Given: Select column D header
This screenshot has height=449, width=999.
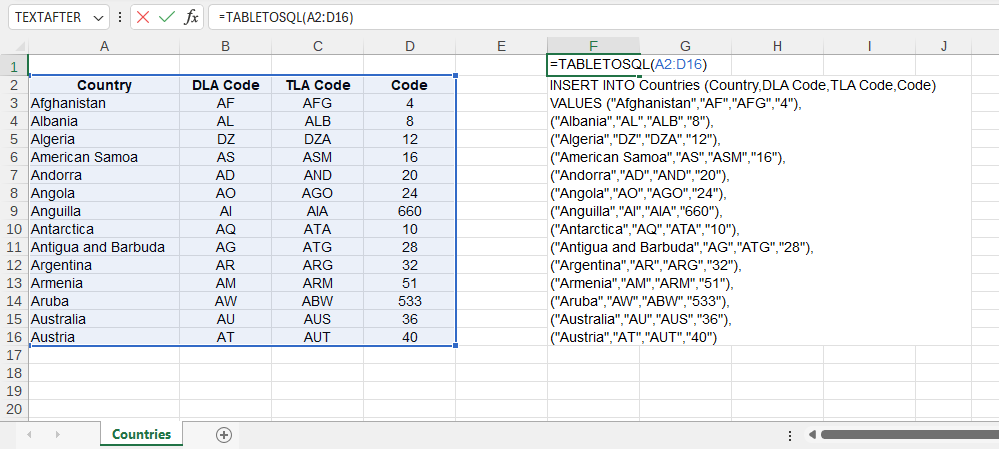Looking at the screenshot, I should tap(410, 46).
